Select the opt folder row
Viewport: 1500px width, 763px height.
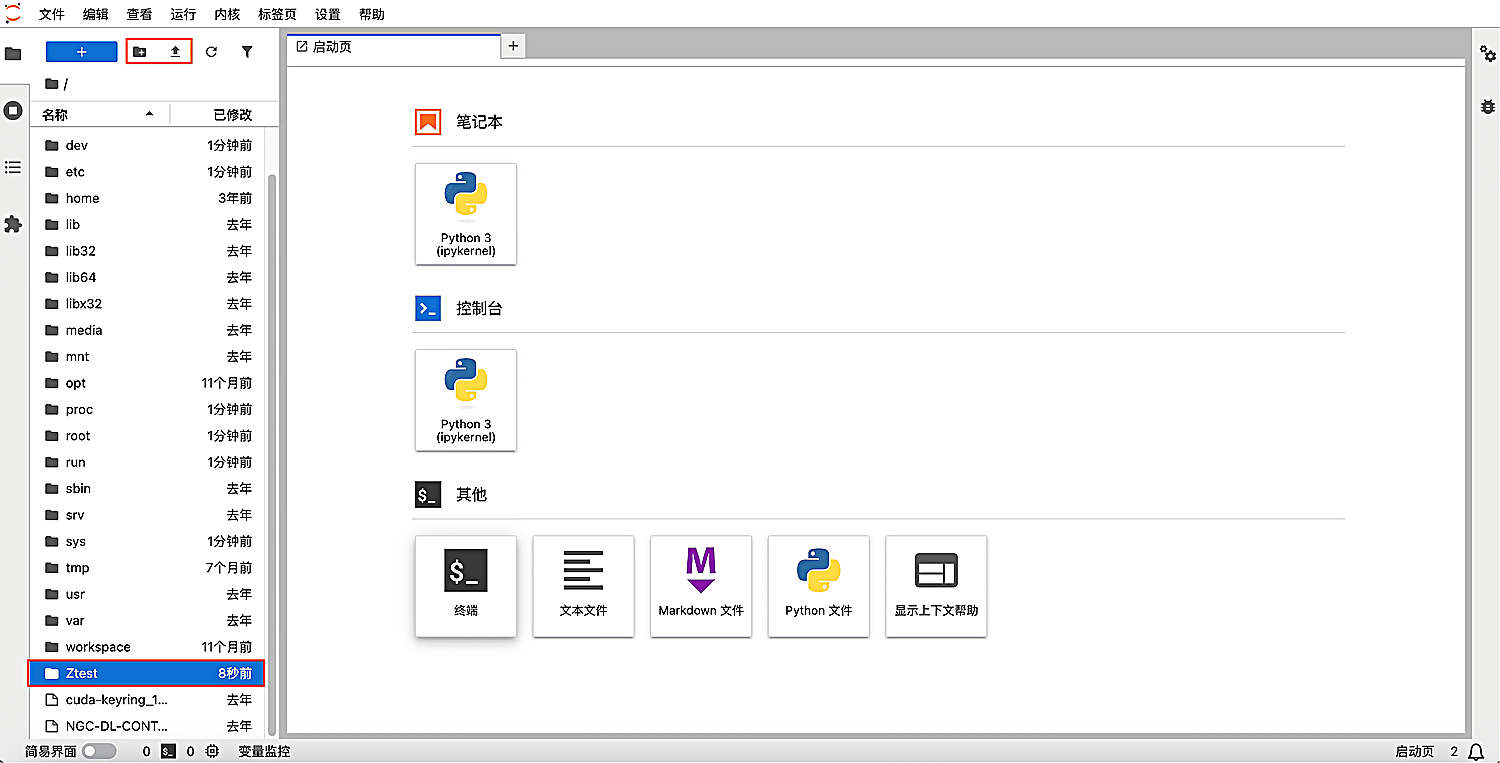tap(147, 383)
